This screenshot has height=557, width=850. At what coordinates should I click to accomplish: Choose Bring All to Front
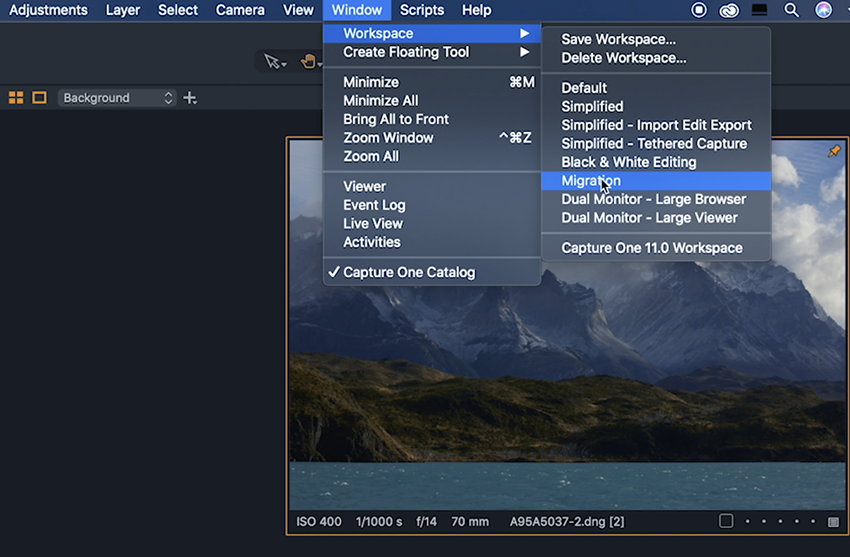pos(432,119)
